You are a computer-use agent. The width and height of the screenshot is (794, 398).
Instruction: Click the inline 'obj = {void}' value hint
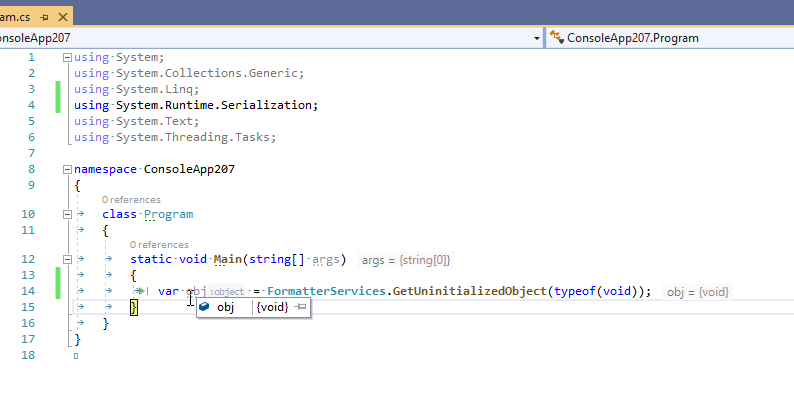697,292
